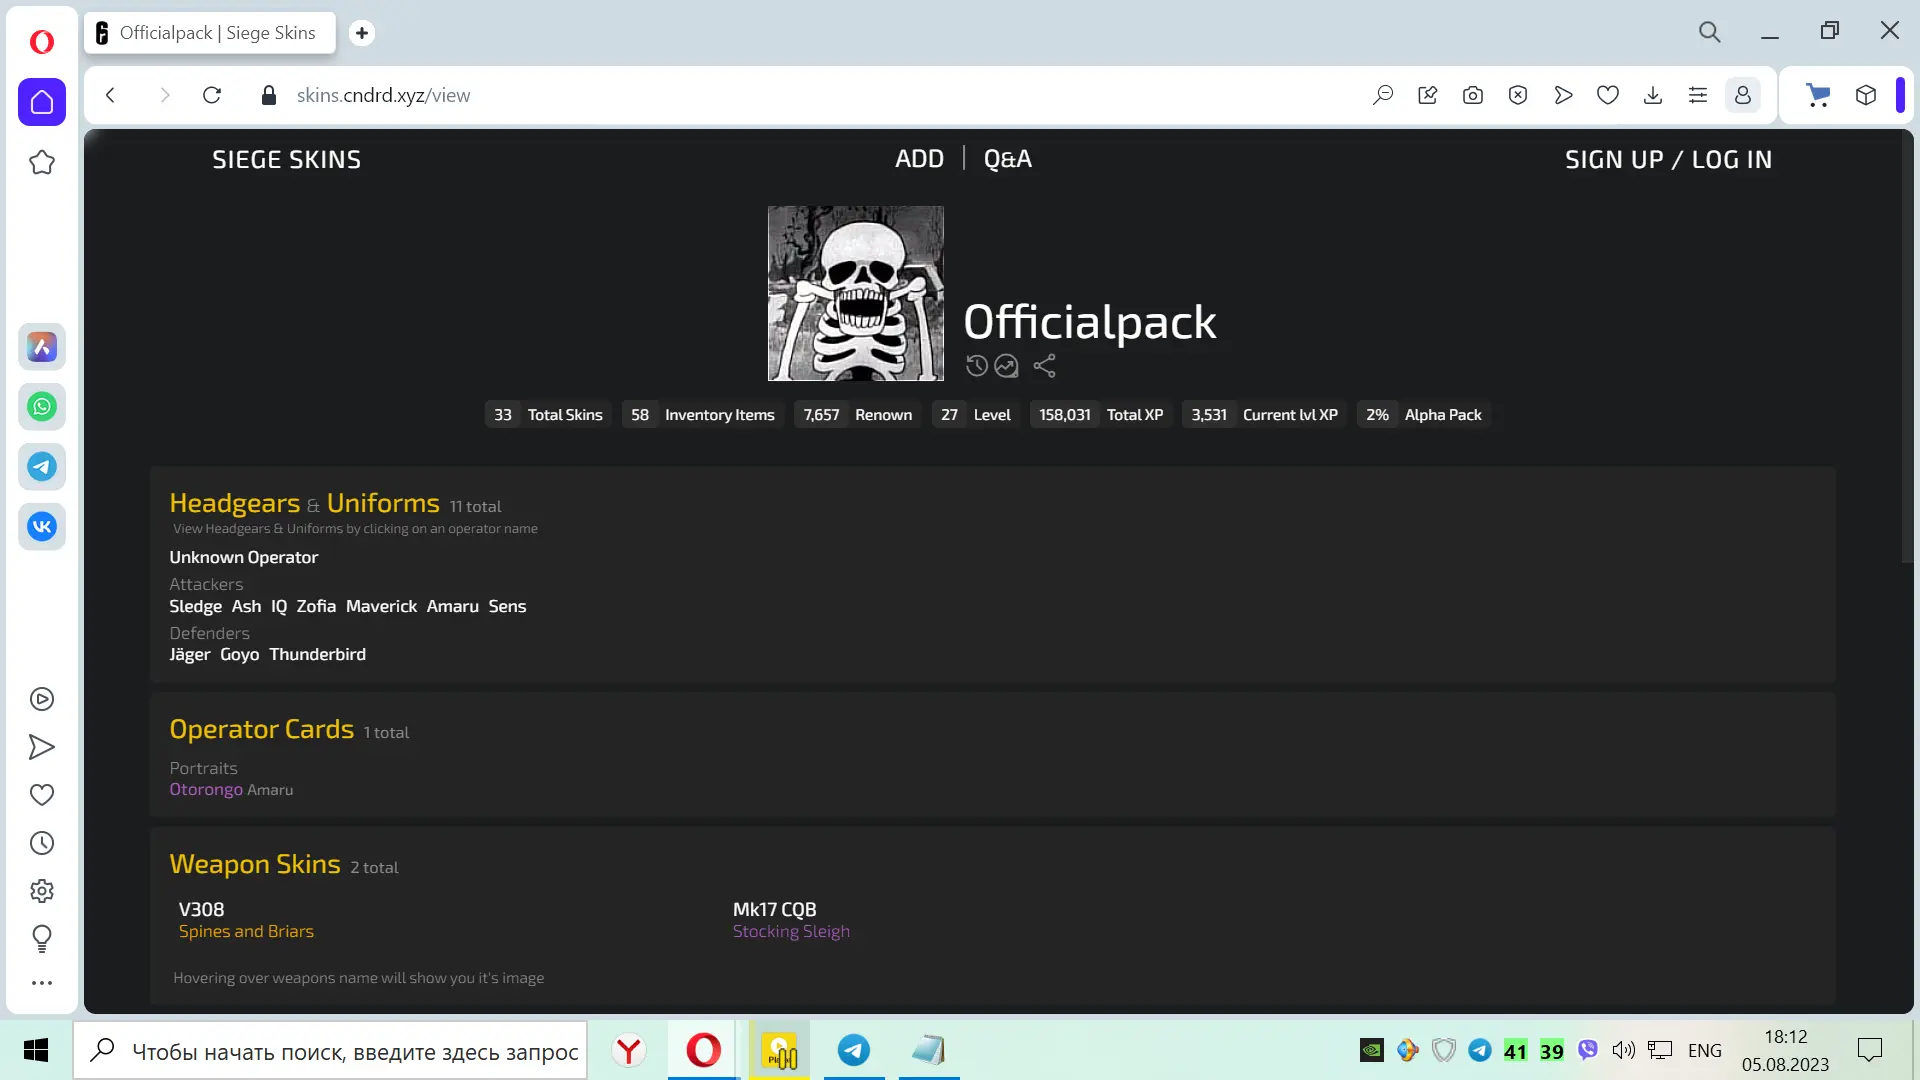Screen dimensions: 1920x1080
Task: Click the ad-blocker shield icon in address bar
Action: pyautogui.click(x=1518, y=95)
